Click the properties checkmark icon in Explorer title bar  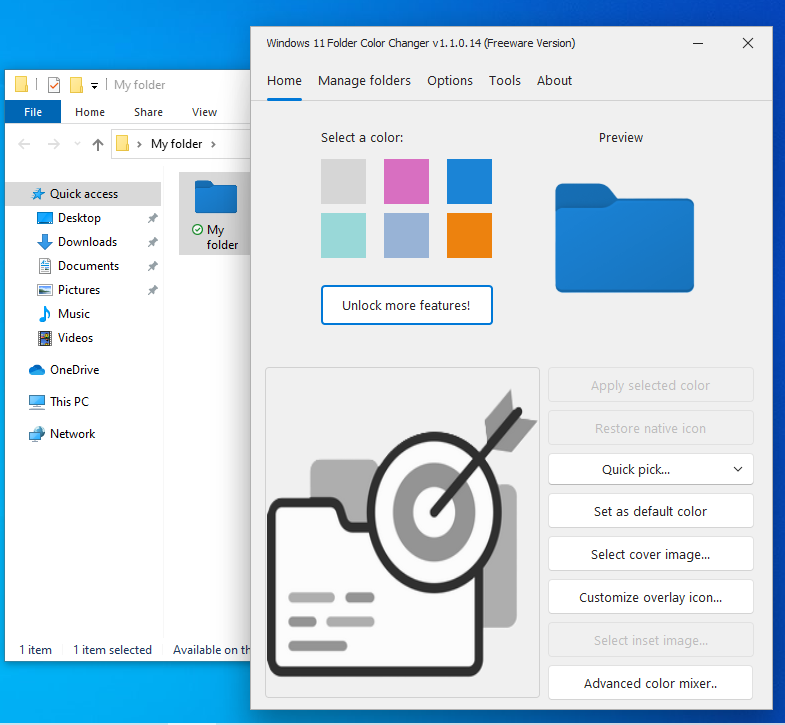tap(54, 85)
